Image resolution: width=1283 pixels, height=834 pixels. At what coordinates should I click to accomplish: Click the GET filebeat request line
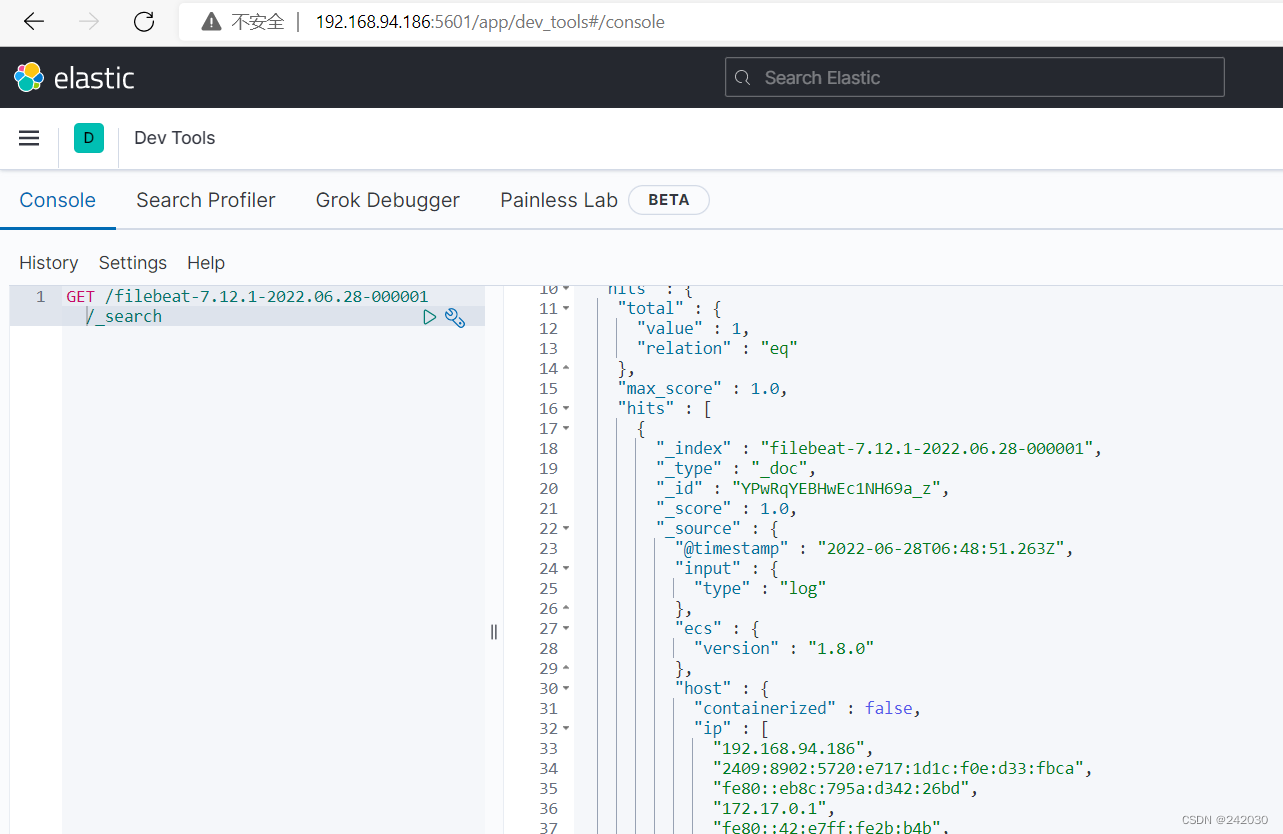click(x=247, y=296)
